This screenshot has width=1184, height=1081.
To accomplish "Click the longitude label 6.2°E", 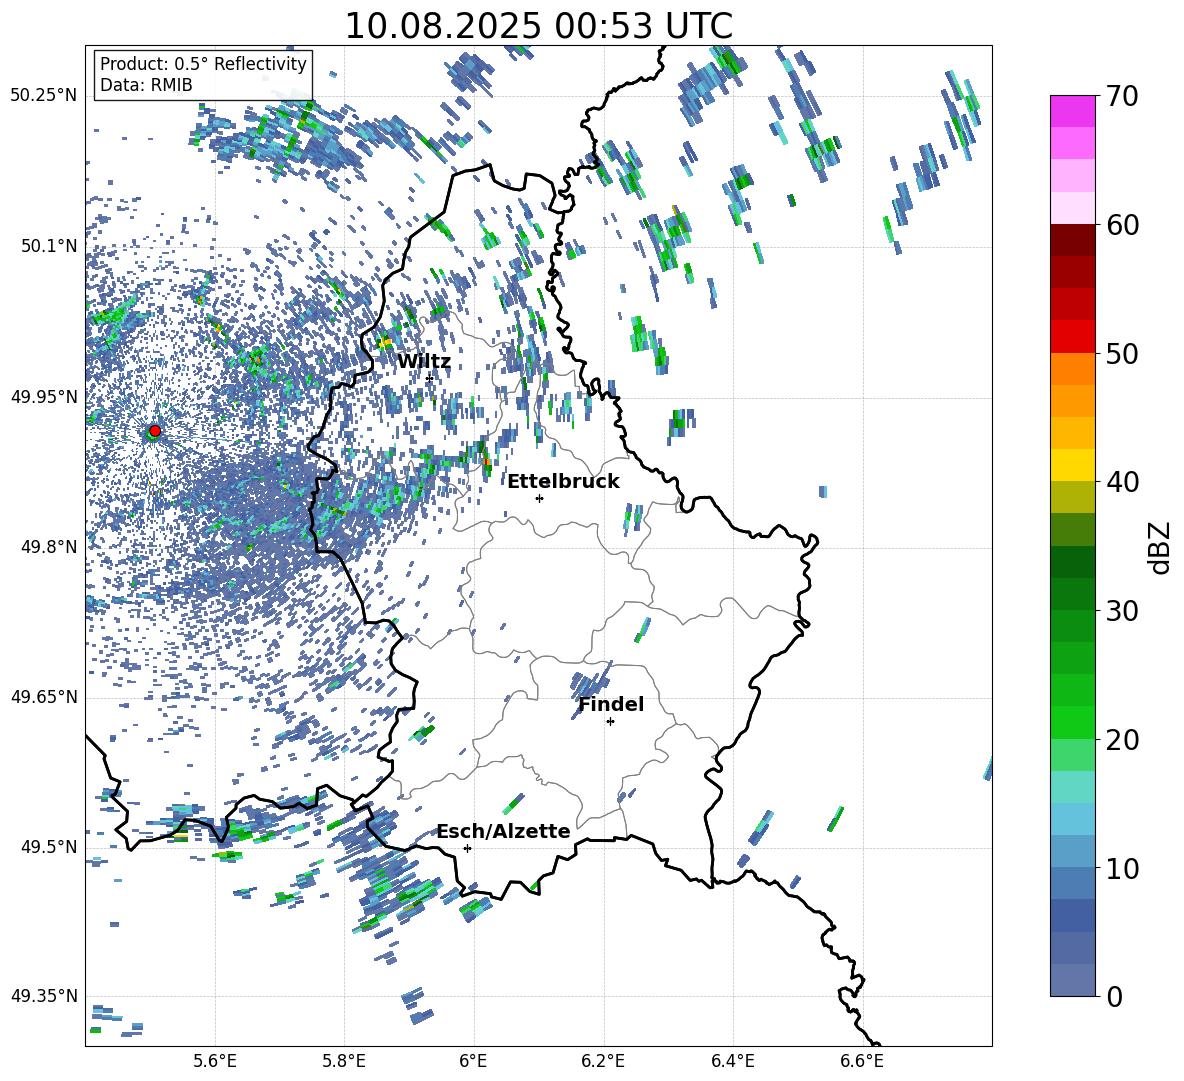I will tap(603, 1061).
